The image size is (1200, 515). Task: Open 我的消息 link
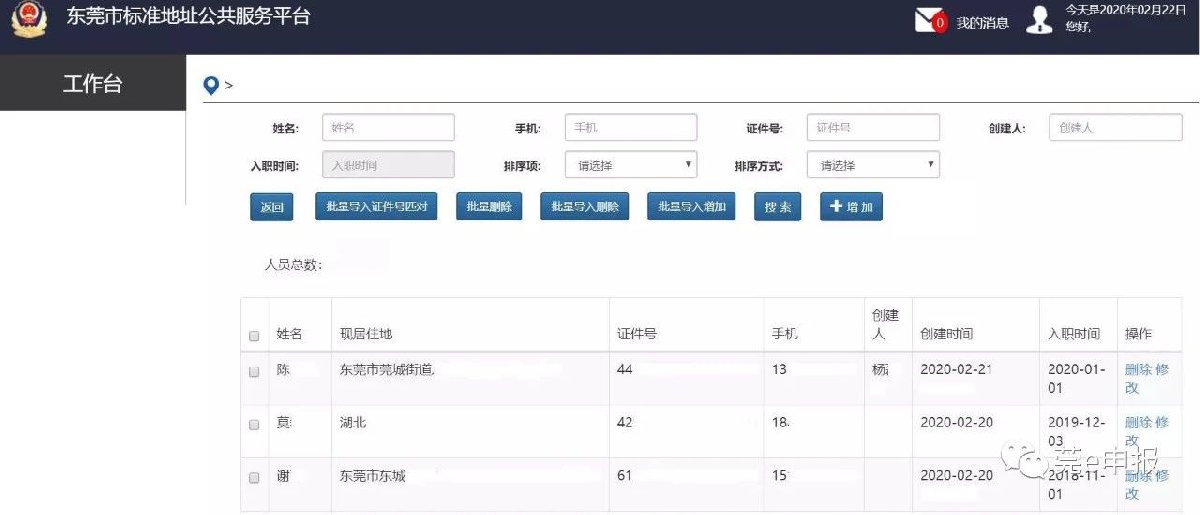coord(982,23)
